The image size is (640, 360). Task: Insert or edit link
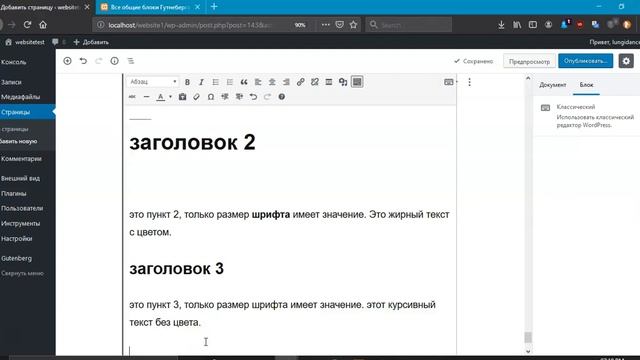click(300, 82)
